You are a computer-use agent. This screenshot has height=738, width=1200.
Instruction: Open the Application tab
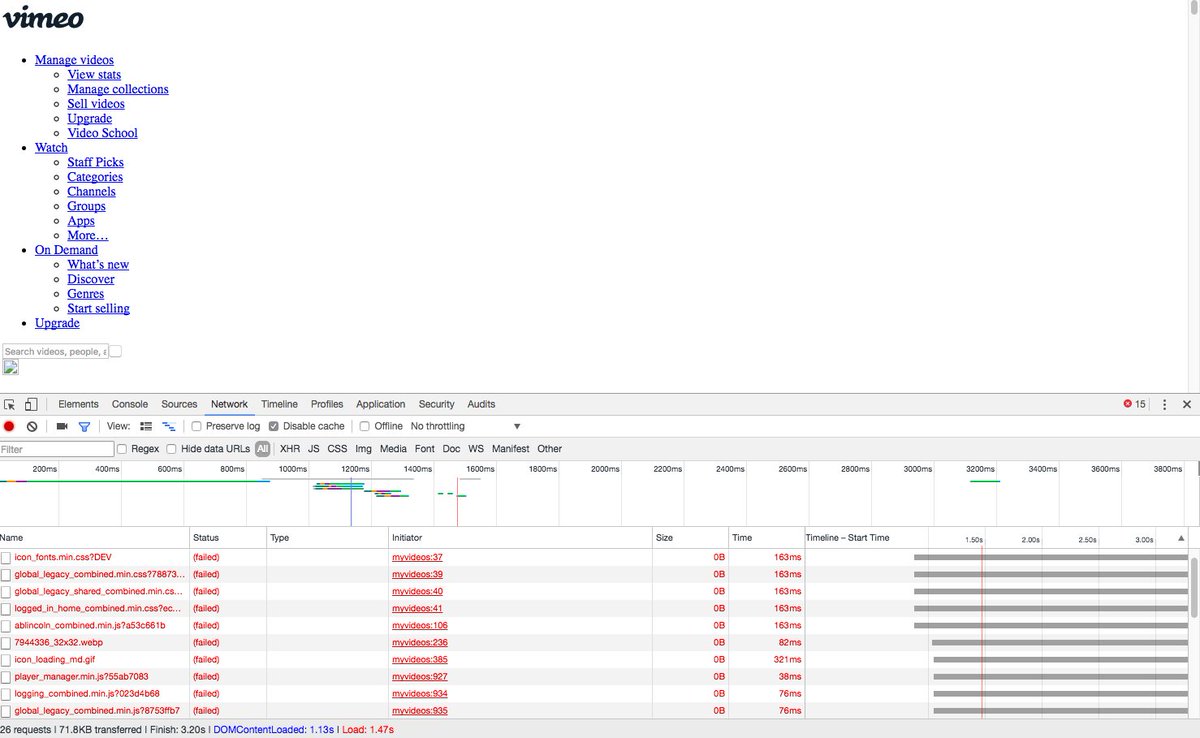tap(381, 405)
